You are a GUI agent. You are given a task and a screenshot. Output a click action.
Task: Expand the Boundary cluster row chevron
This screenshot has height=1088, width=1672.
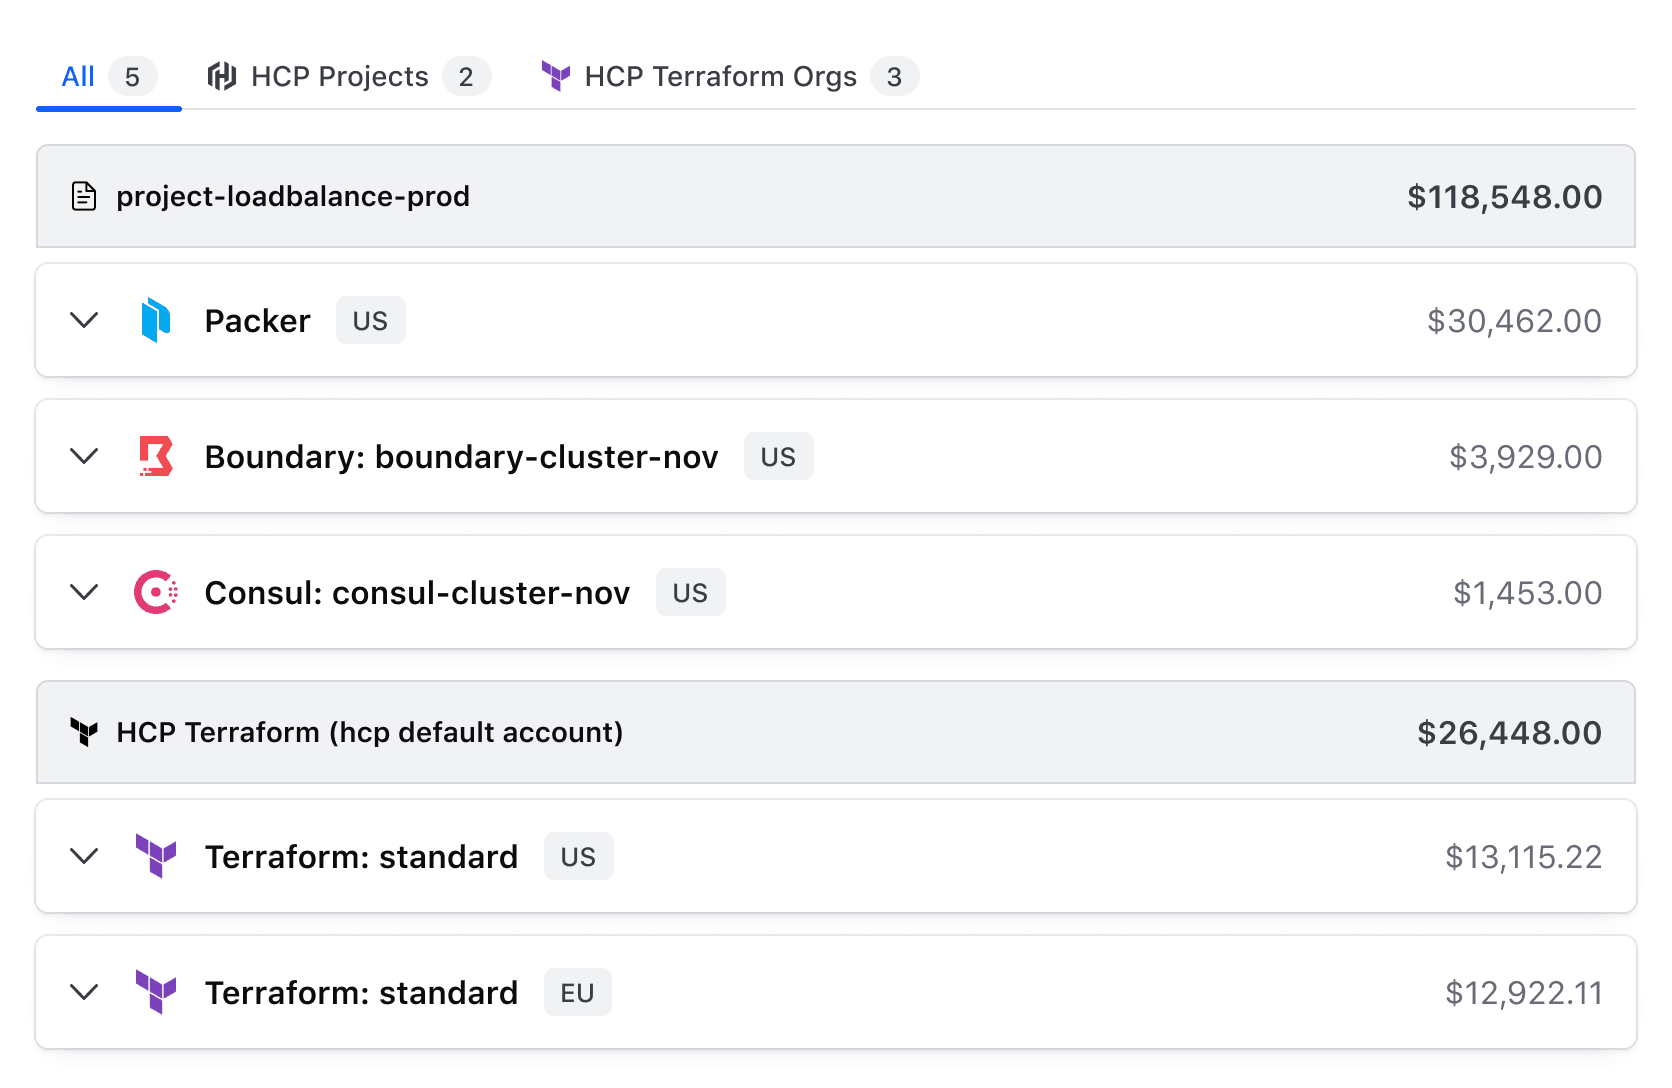[84, 456]
